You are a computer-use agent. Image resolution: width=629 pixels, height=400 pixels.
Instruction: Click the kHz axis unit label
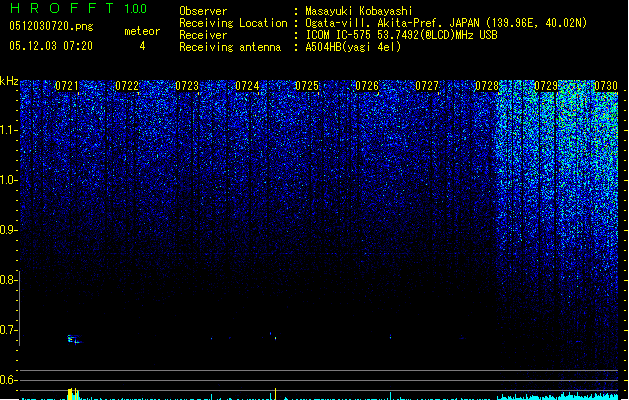click(x=9, y=81)
